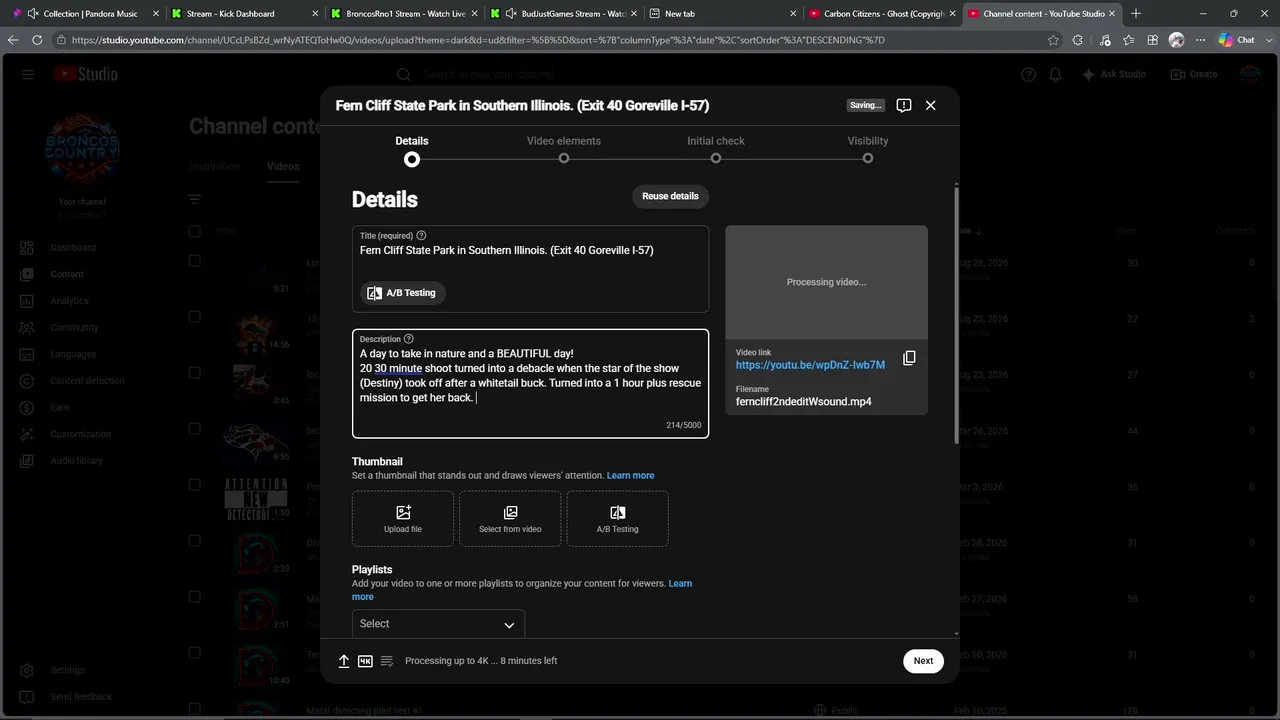Check the box for the 10:40 video row

click(x=195, y=653)
